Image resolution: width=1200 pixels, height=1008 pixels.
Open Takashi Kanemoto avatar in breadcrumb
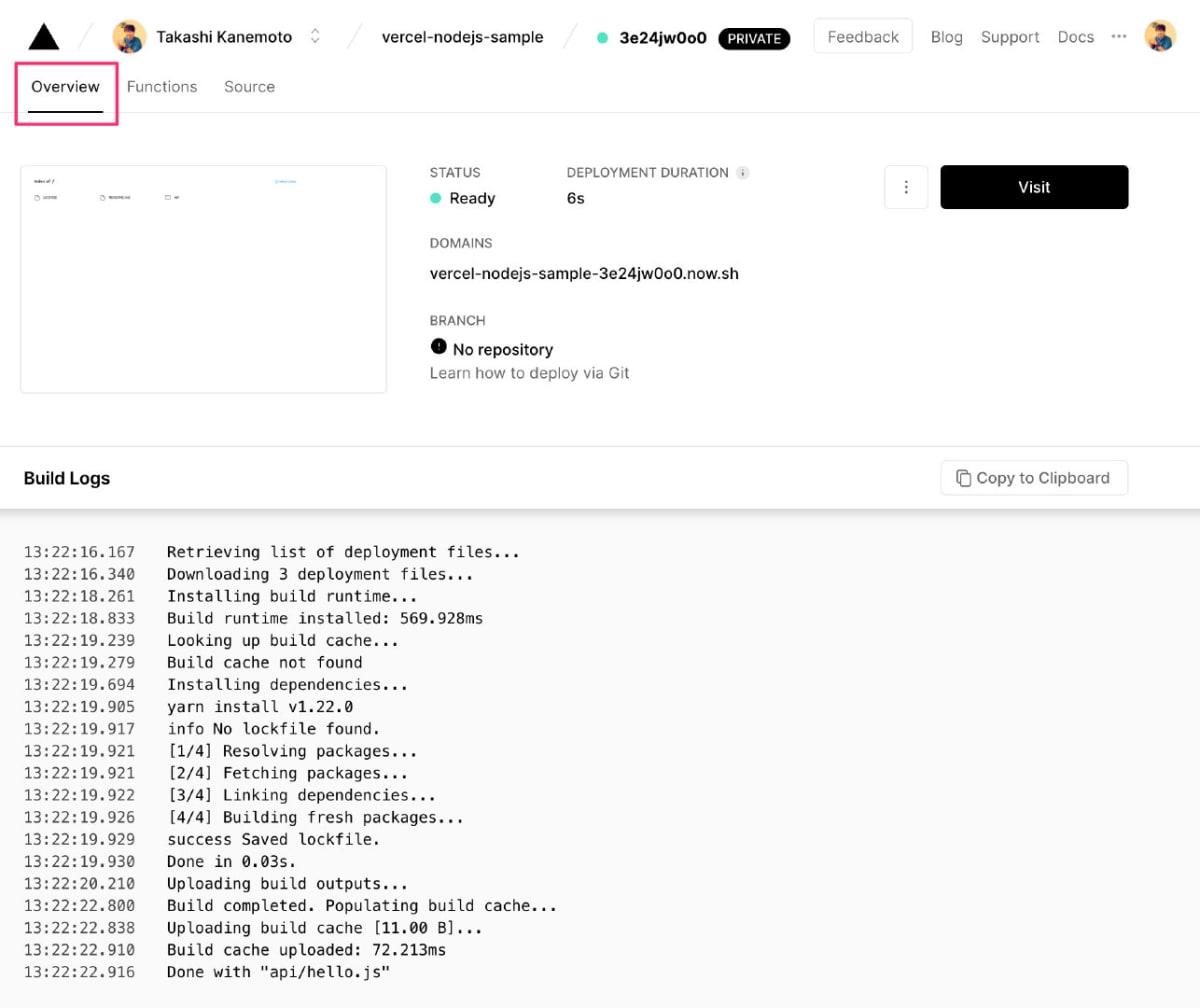[129, 37]
